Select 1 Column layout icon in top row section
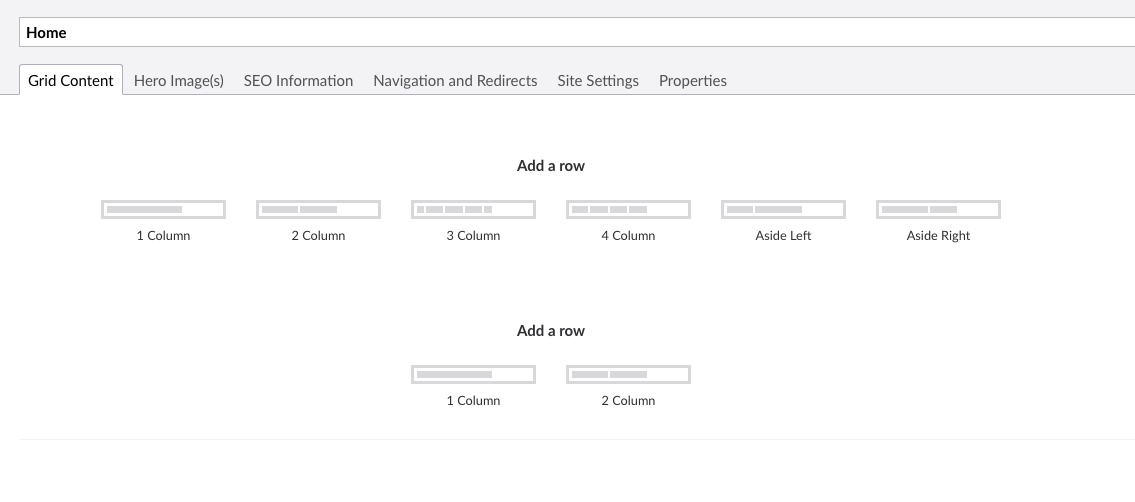 163,209
